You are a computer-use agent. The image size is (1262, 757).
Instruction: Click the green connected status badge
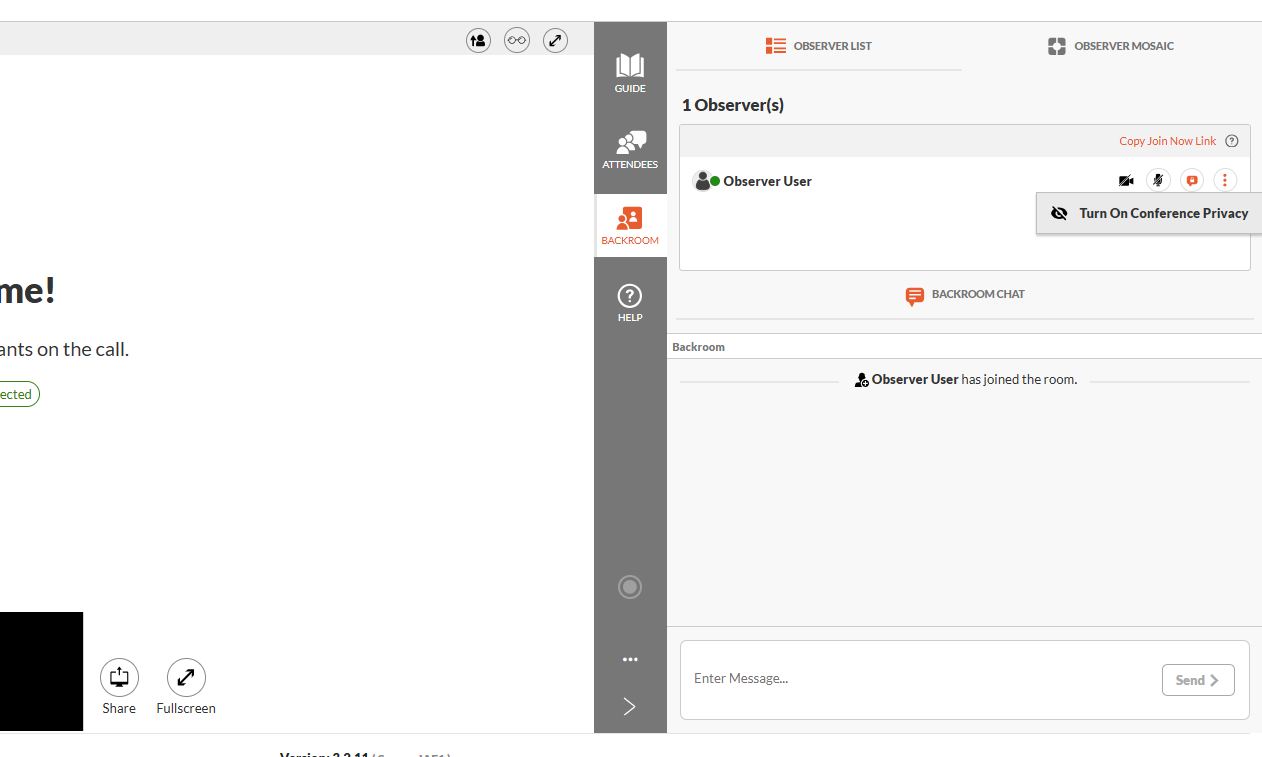tap(18, 394)
